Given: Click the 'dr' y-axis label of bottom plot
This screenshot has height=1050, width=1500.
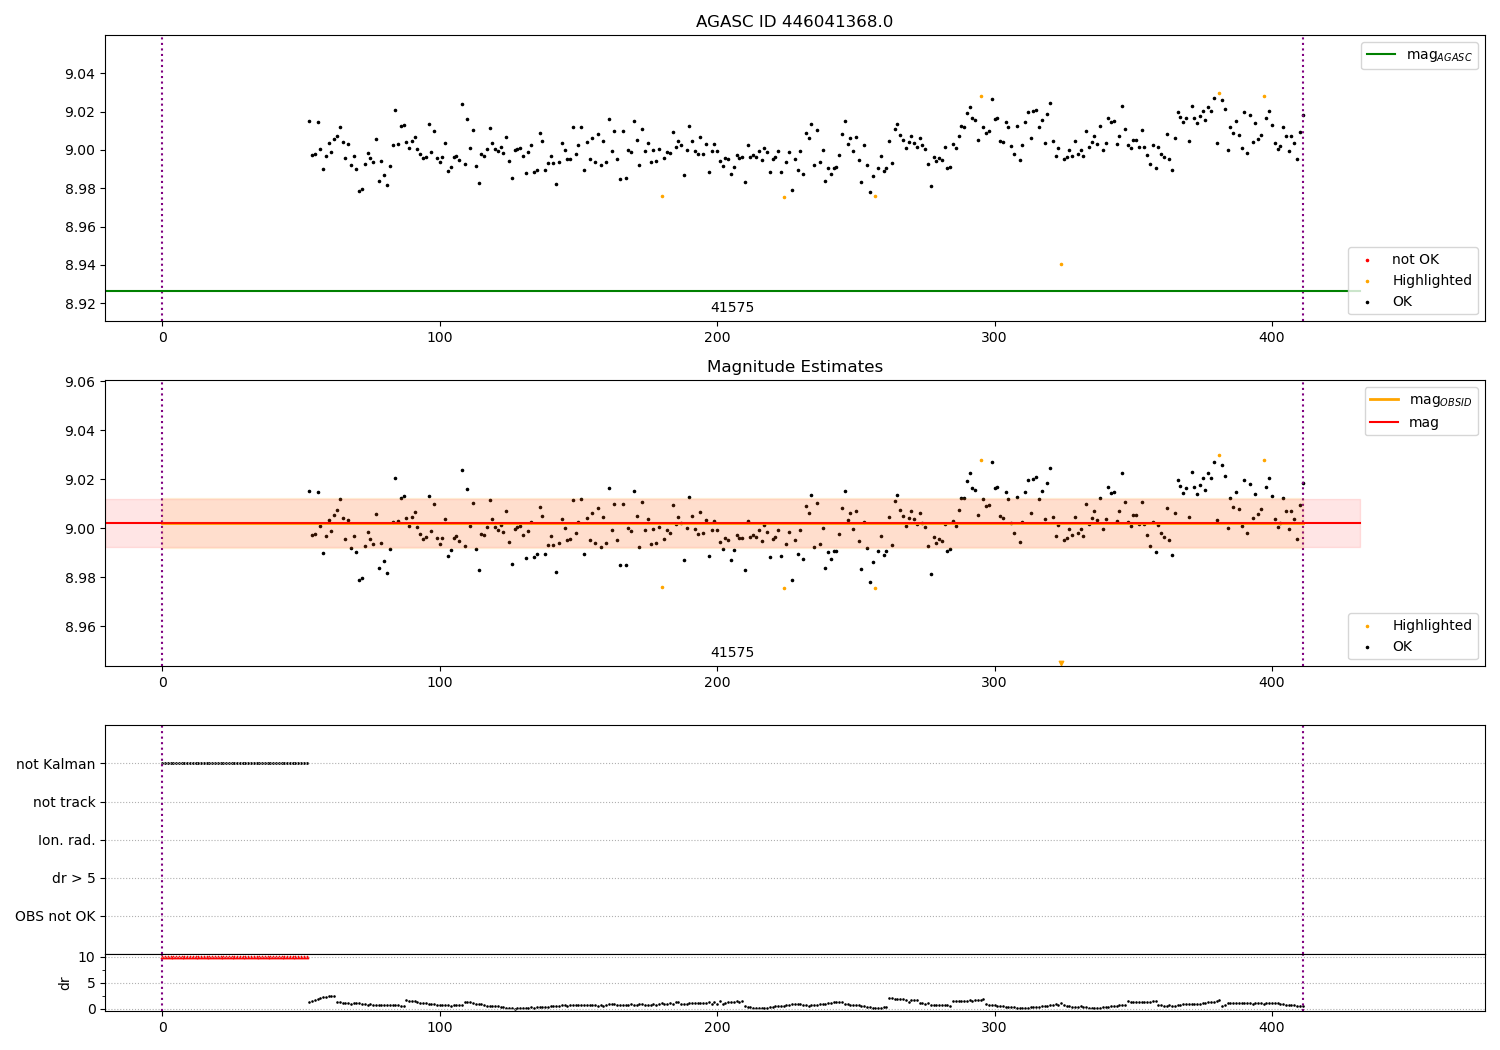Looking at the screenshot, I should (65, 983).
